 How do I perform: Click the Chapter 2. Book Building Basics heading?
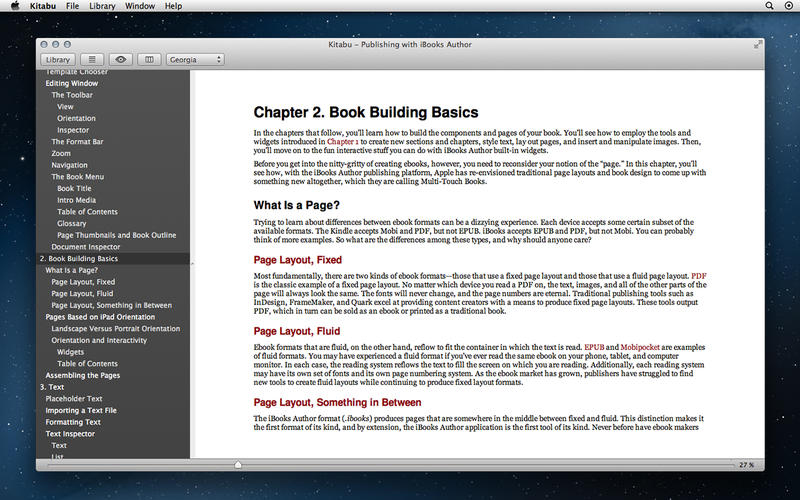pos(366,112)
